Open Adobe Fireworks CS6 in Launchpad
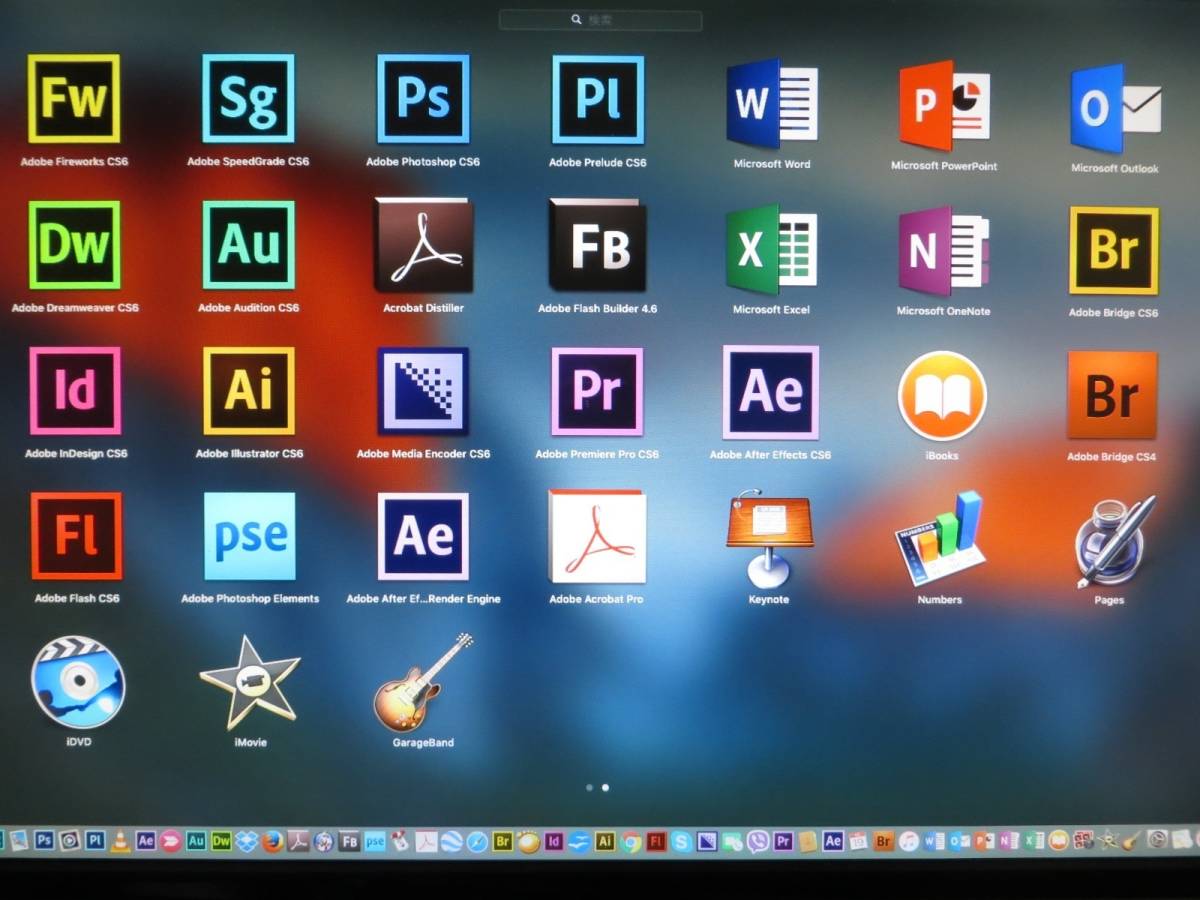1200x900 pixels. (x=74, y=98)
